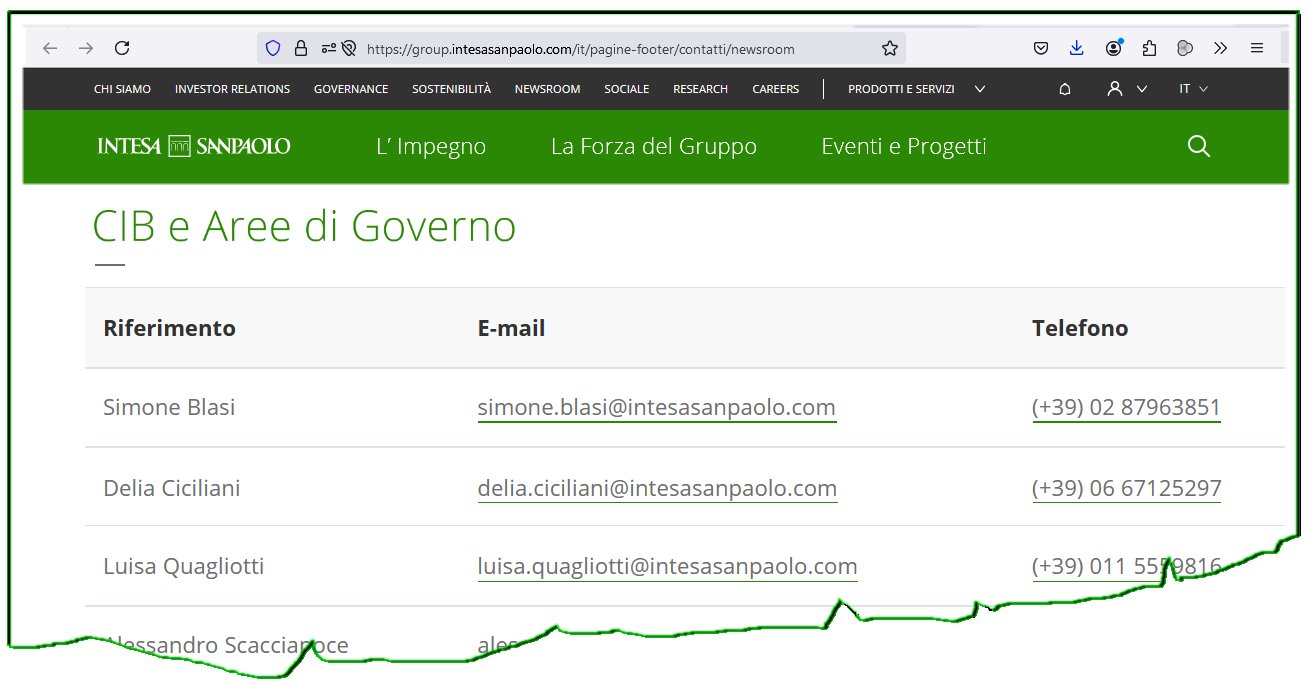Screen dimensions: 1310x688
Task: Show more tools with the double chevron
Action: 1221,48
